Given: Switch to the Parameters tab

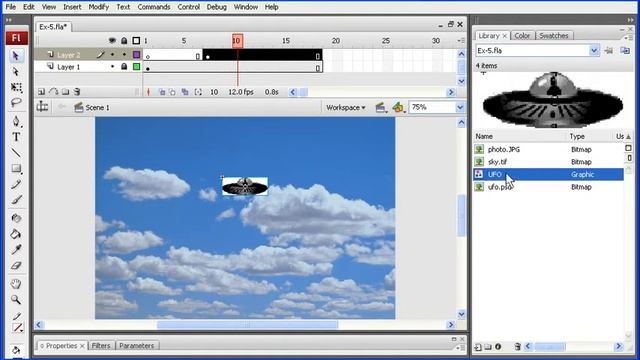Looking at the screenshot, I should (x=137, y=346).
